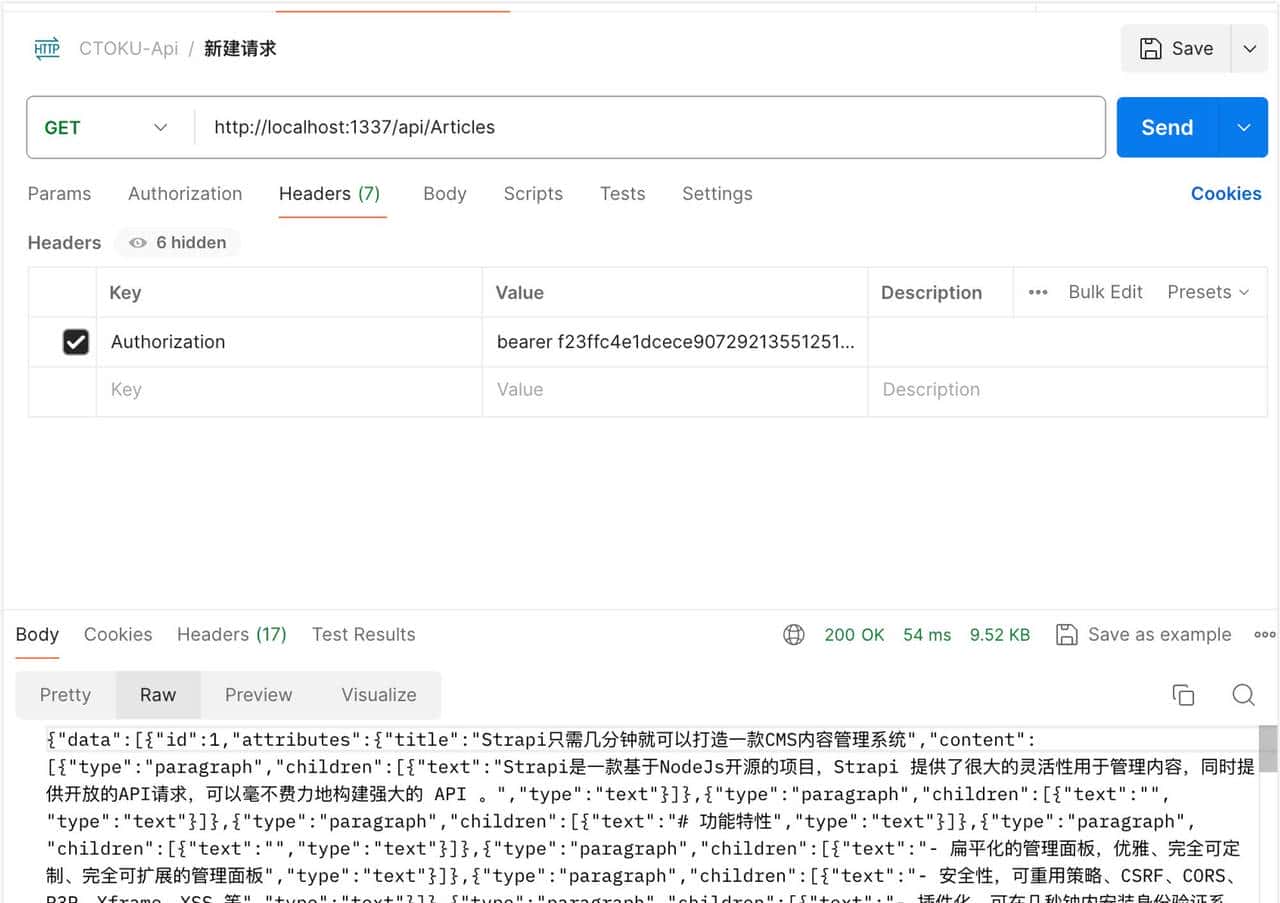Click the Cookies link
The width and height of the screenshot is (1280, 903).
click(1226, 193)
